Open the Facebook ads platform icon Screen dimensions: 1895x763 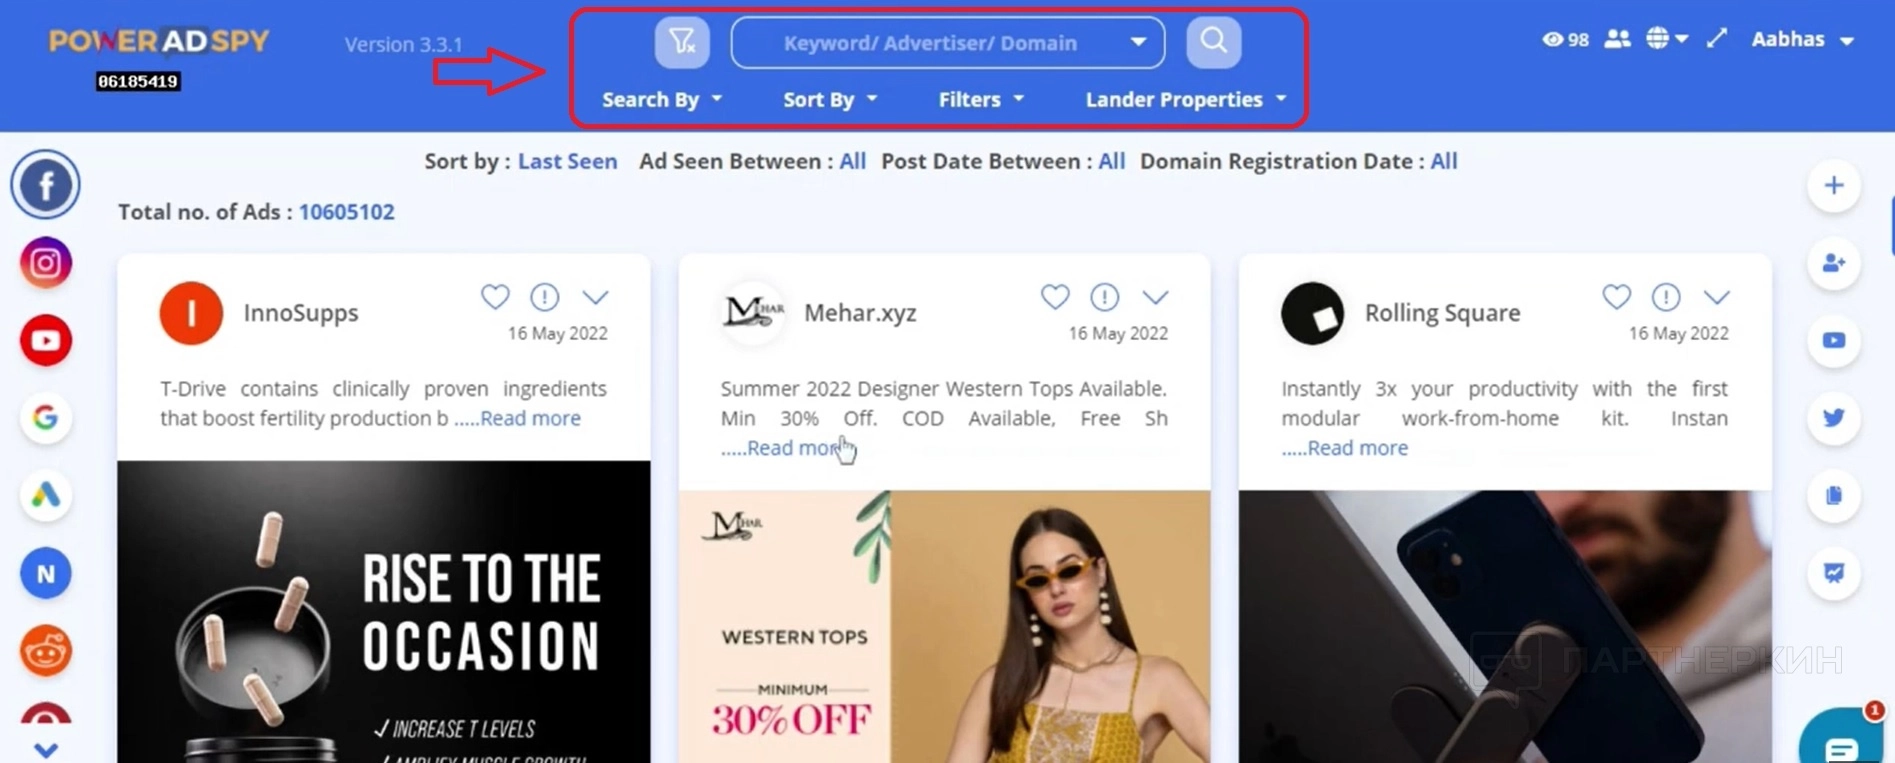click(x=46, y=185)
